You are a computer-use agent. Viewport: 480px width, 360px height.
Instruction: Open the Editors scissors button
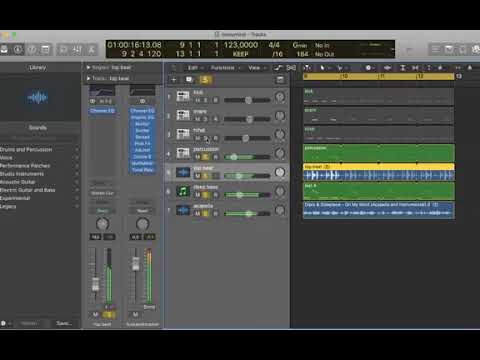point(91,50)
